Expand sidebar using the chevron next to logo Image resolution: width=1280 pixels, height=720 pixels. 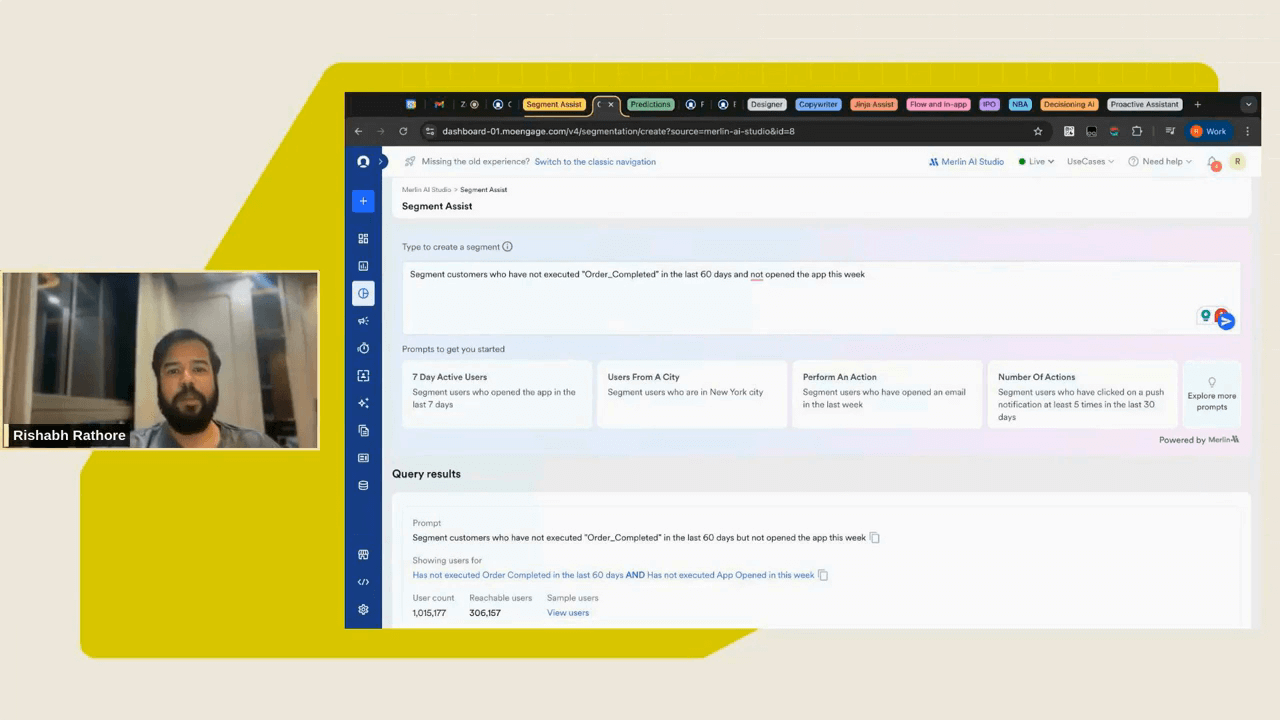click(x=381, y=161)
